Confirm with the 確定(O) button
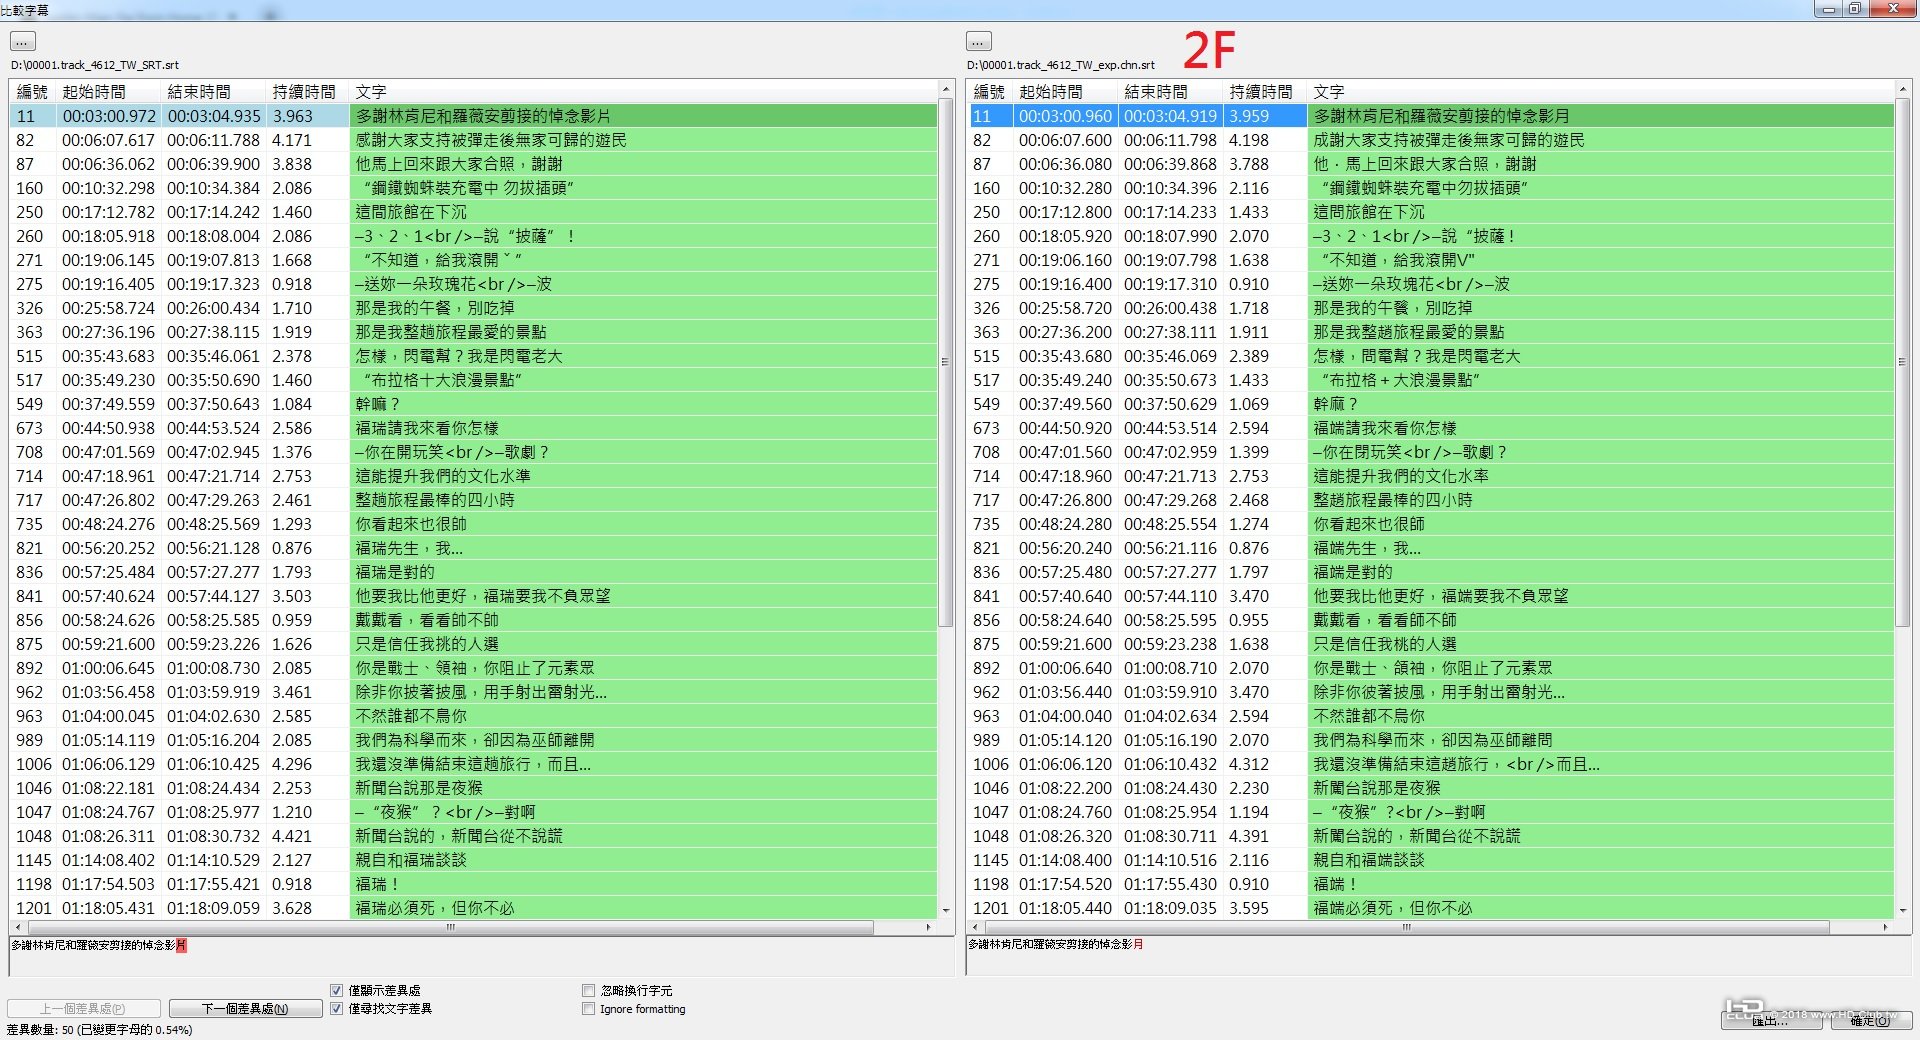1920x1040 pixels. point(1870,1021)
